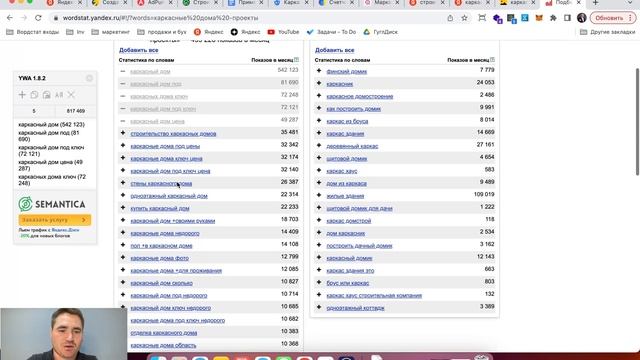Add 'одноэтажный каркасный дом' with plus icon
Image resolution: width=640 pixels, height=360 pixels.
pos(123,195)
